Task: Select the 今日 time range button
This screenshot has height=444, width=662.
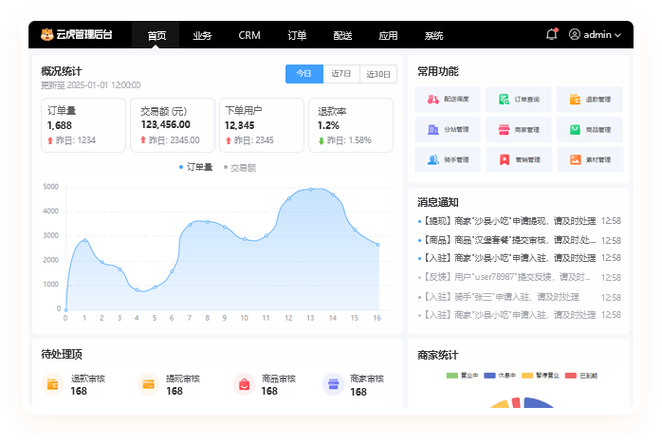Action: (x=304, y=74)
